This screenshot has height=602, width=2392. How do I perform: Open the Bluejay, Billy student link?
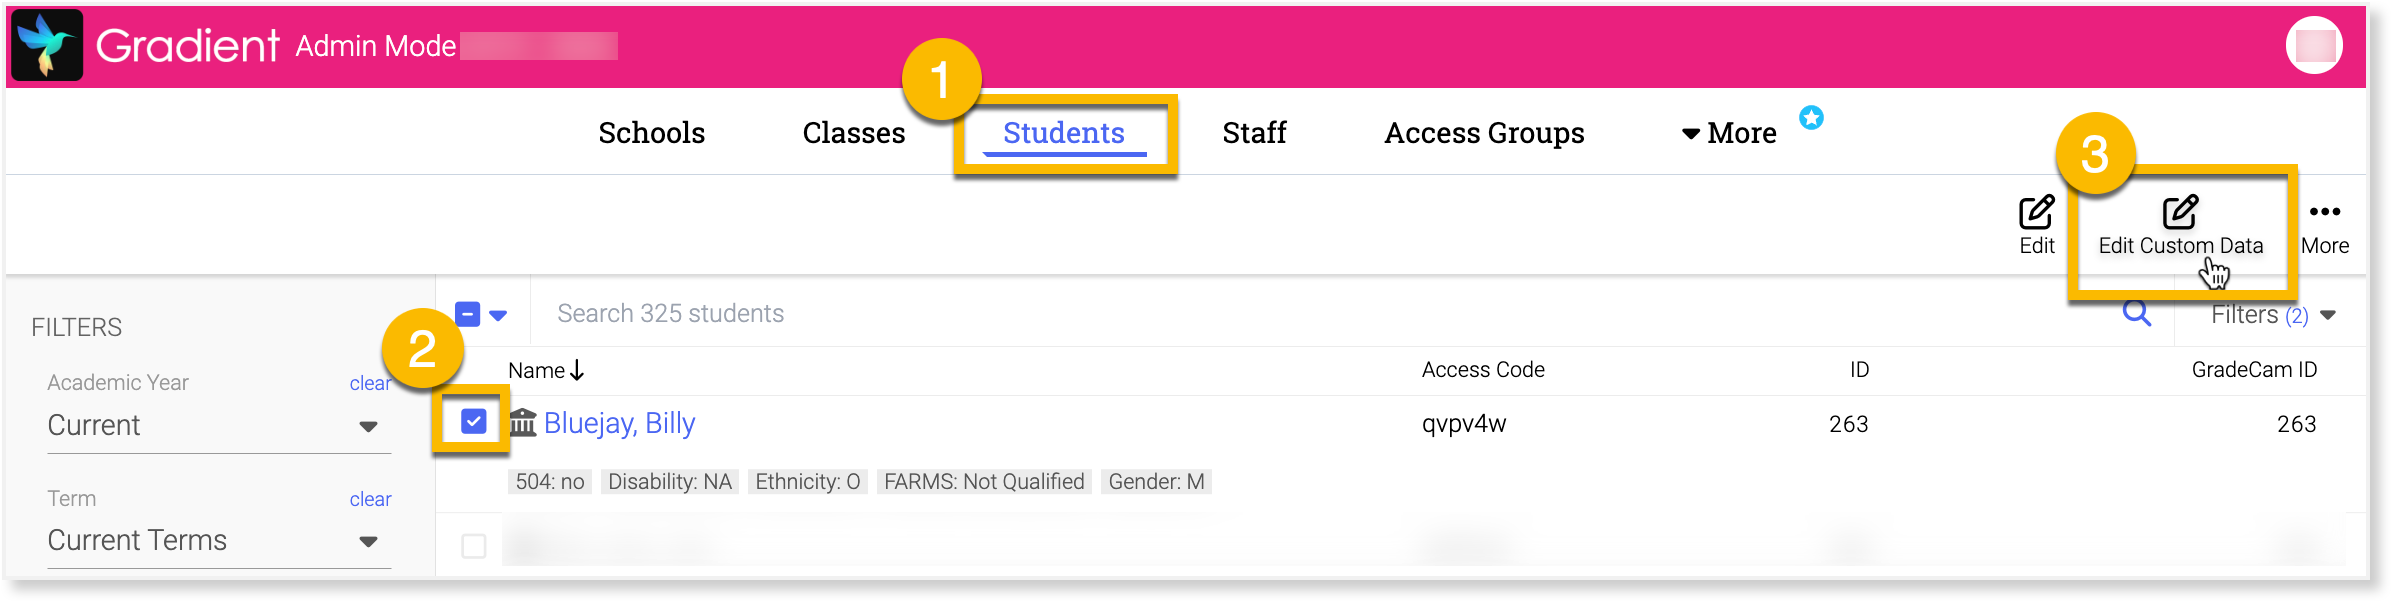(x=619, y=423)
